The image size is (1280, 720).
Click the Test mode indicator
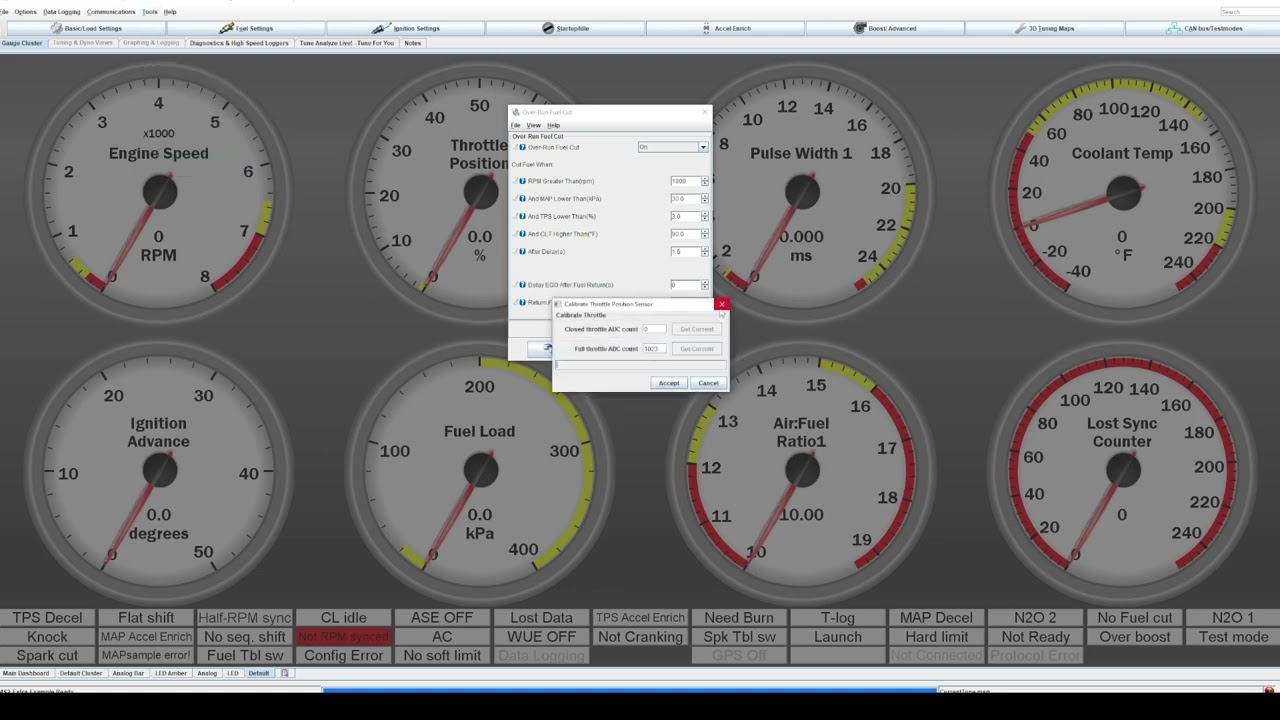[x=1233, y=637]
